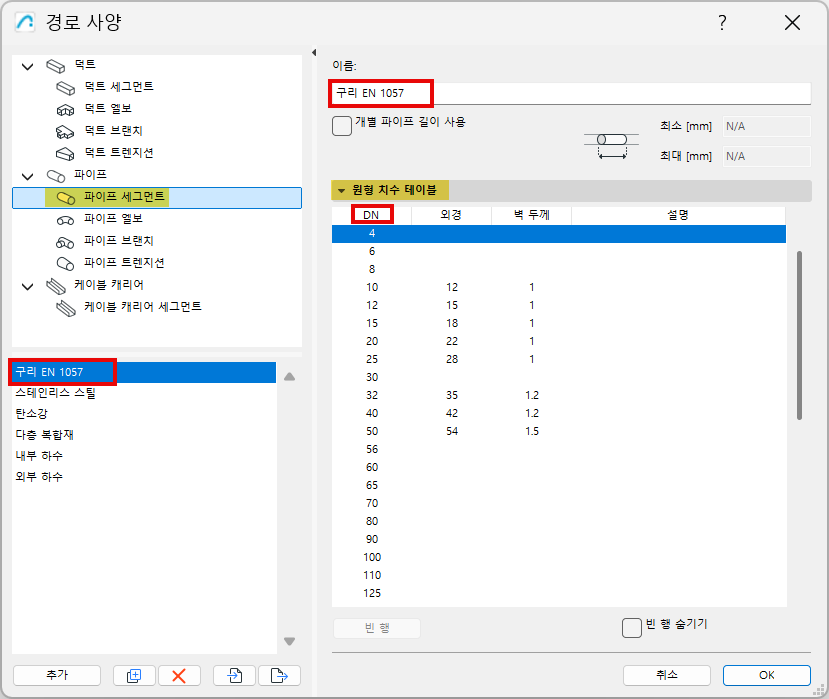This screenshot has height=699, width=829.
Task: Click the 외경 column header
Action: click(452, 215)
